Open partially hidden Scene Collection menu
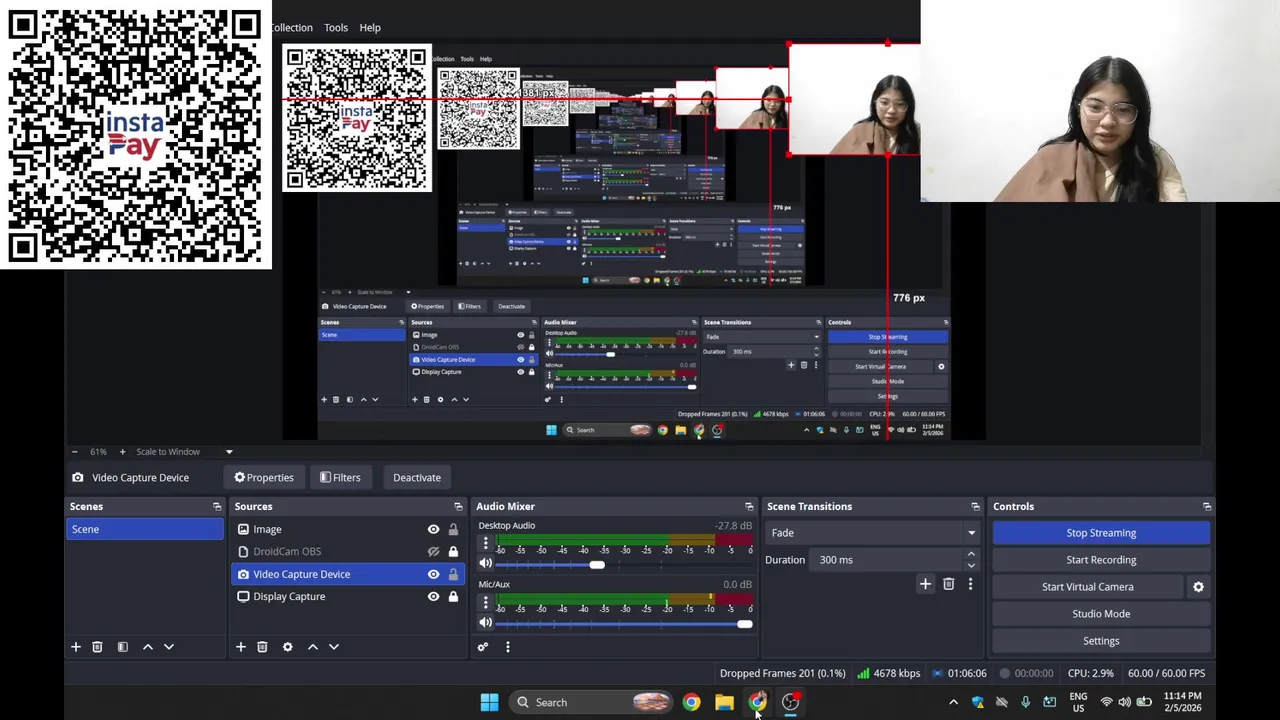Image resolution: width=1280 pixels, height=720 pixels. 292,27
